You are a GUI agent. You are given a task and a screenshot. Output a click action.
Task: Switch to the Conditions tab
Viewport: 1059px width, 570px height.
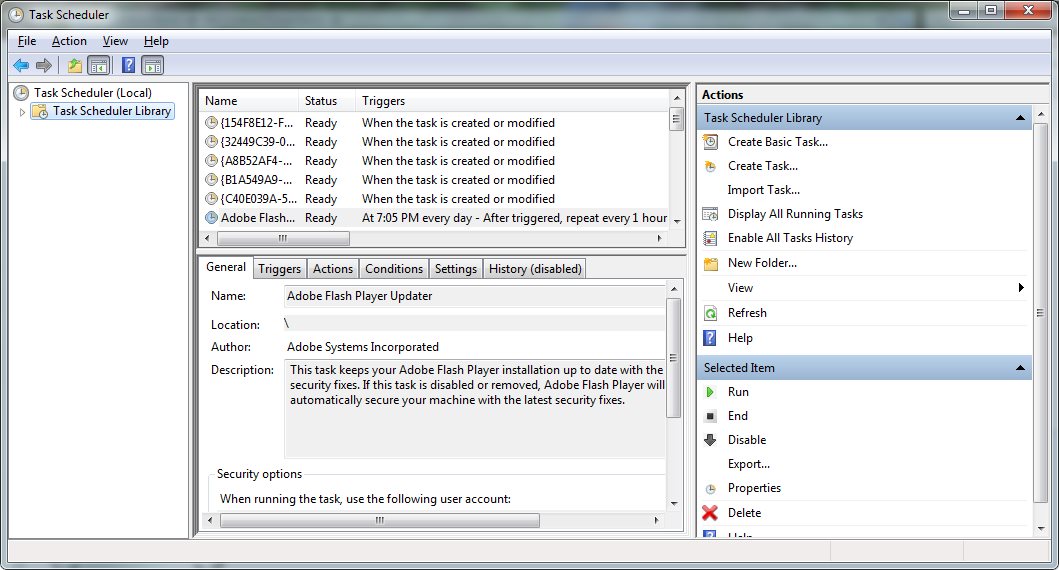click(x=394, y=269)
